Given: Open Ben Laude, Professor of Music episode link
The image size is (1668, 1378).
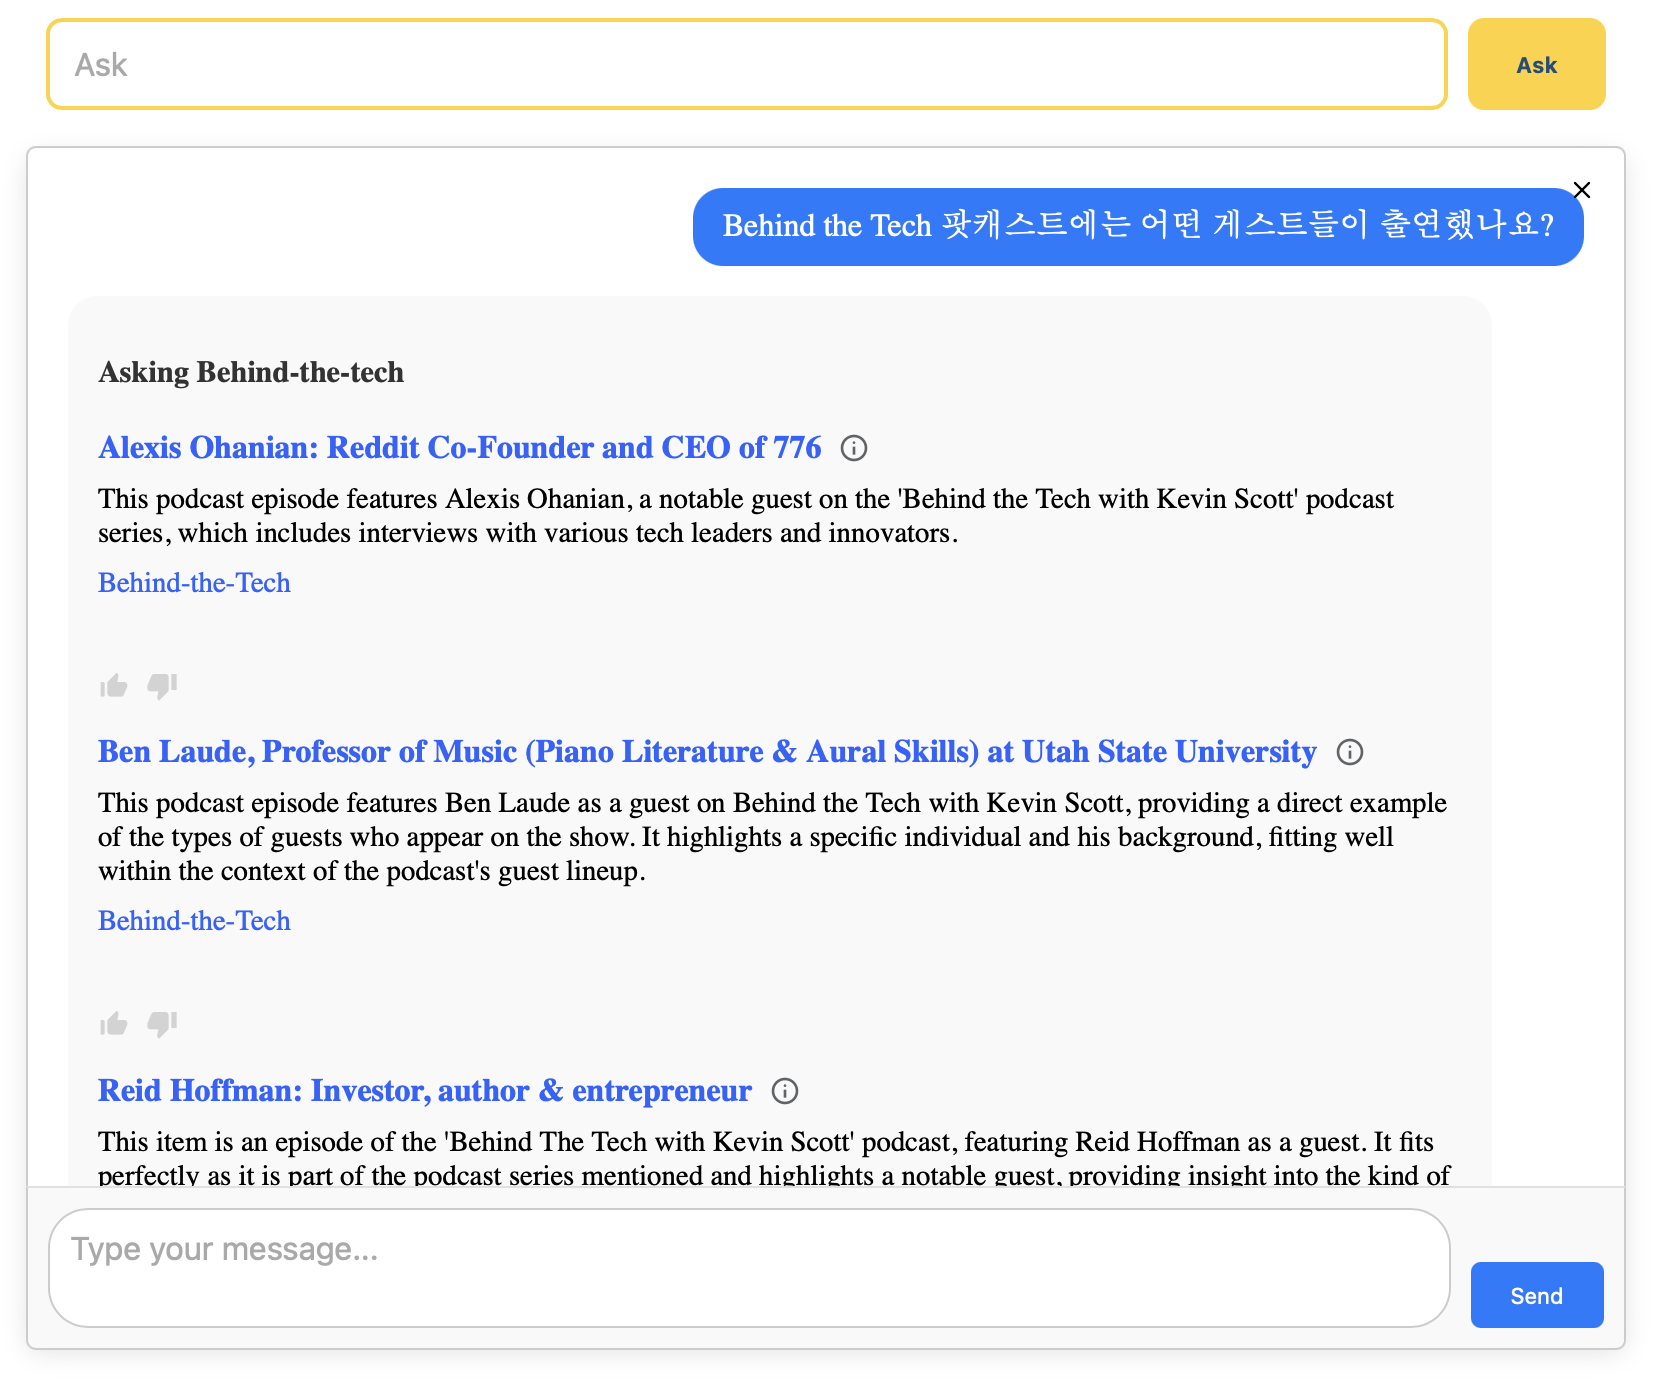Looking at the screenshot, I should (707, 751).
